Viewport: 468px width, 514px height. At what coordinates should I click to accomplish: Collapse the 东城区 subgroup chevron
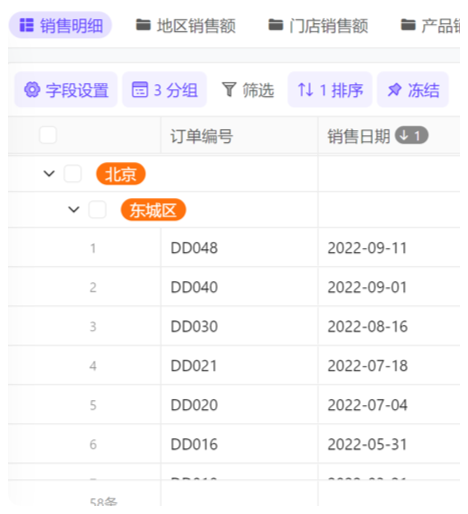pos(74,210)
